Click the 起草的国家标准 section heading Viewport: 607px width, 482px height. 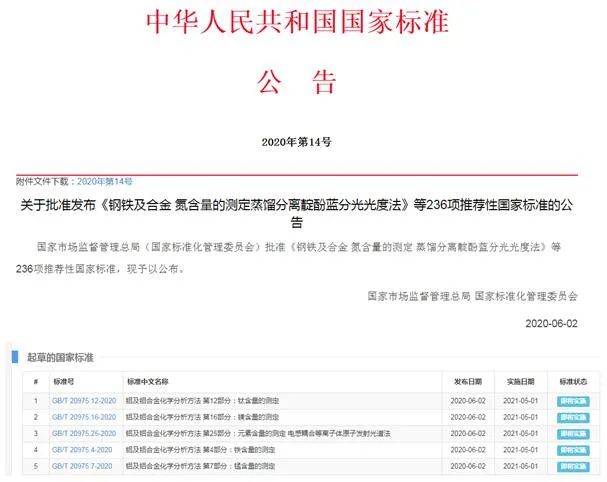coord(61,356)
